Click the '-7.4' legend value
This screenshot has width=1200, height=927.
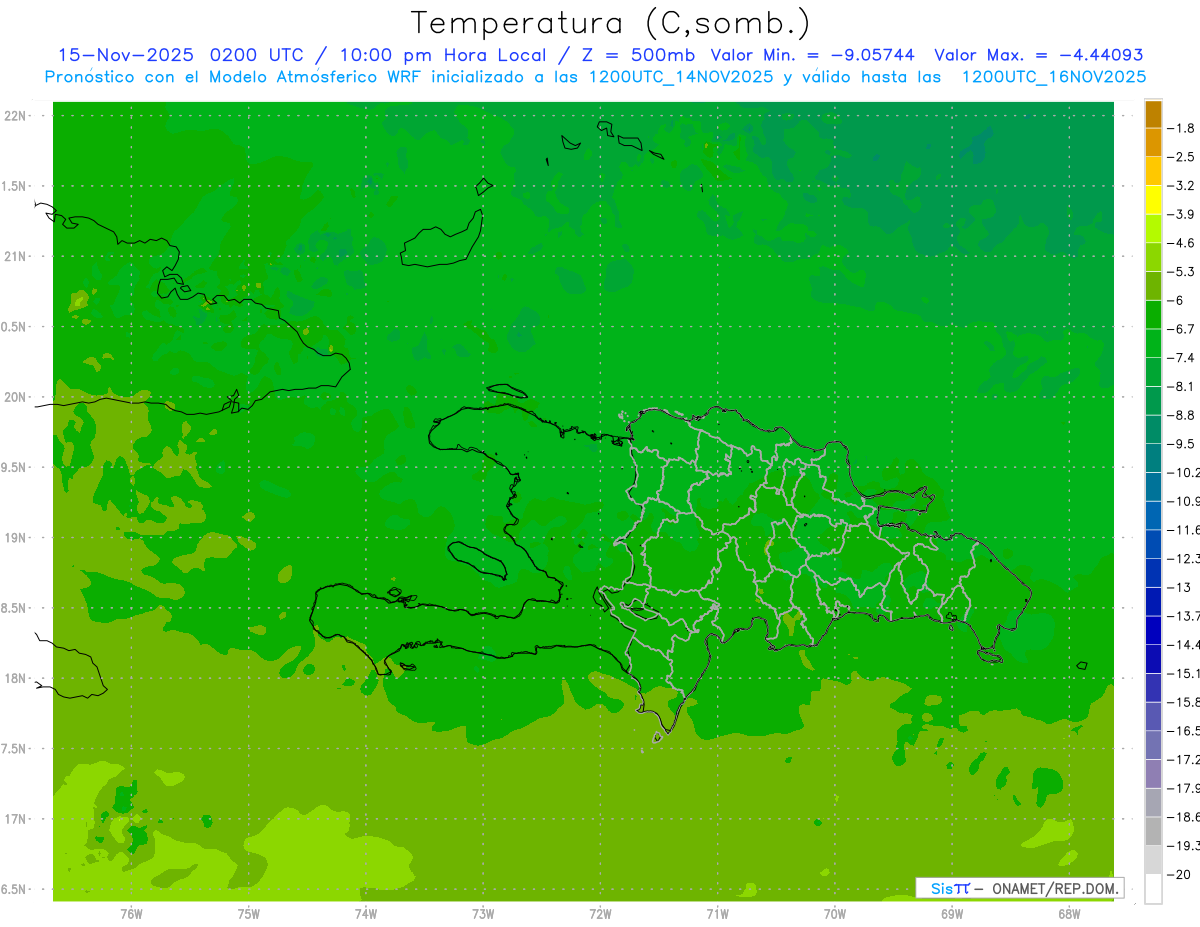coord(1183,357)
